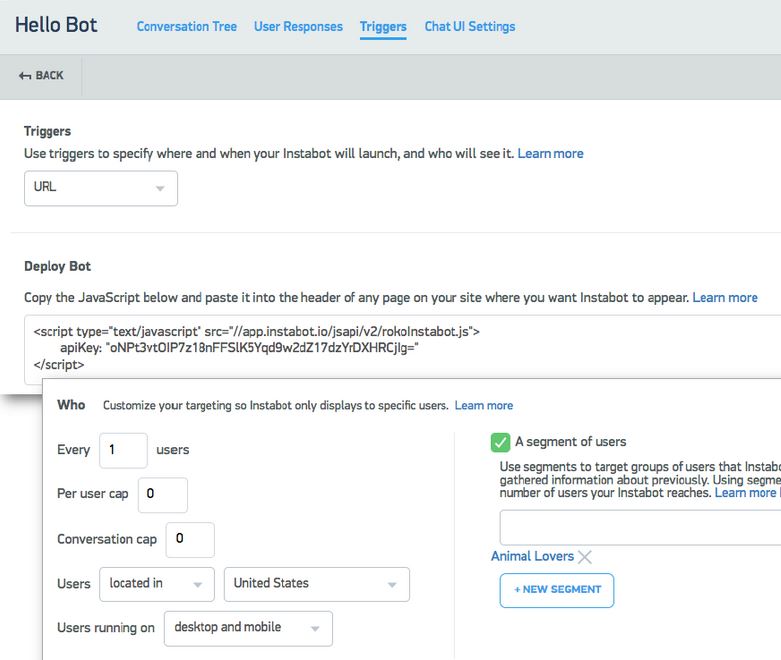Click the segment search input field
This screenshot has height=660, width=781.
(x=640, y=528)
